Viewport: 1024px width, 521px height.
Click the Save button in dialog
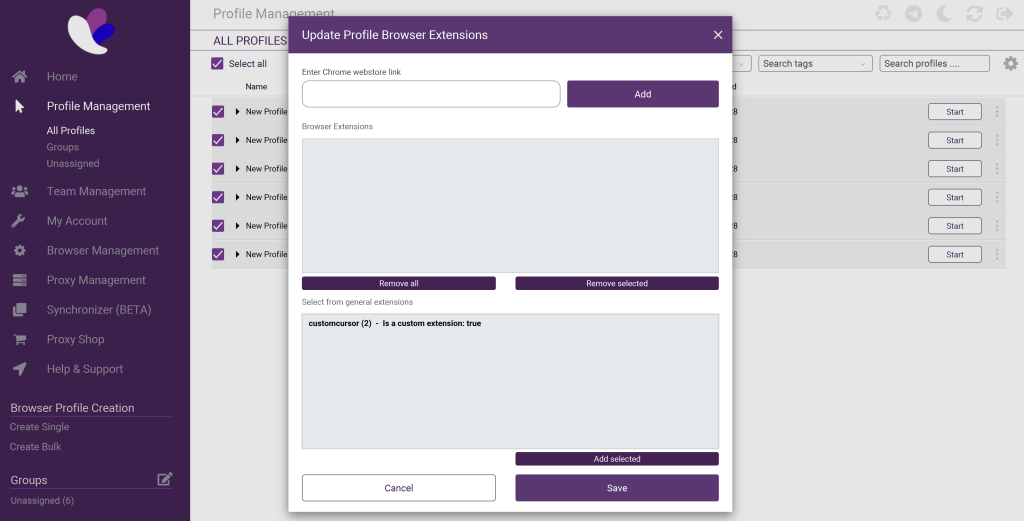coord(616,488)
